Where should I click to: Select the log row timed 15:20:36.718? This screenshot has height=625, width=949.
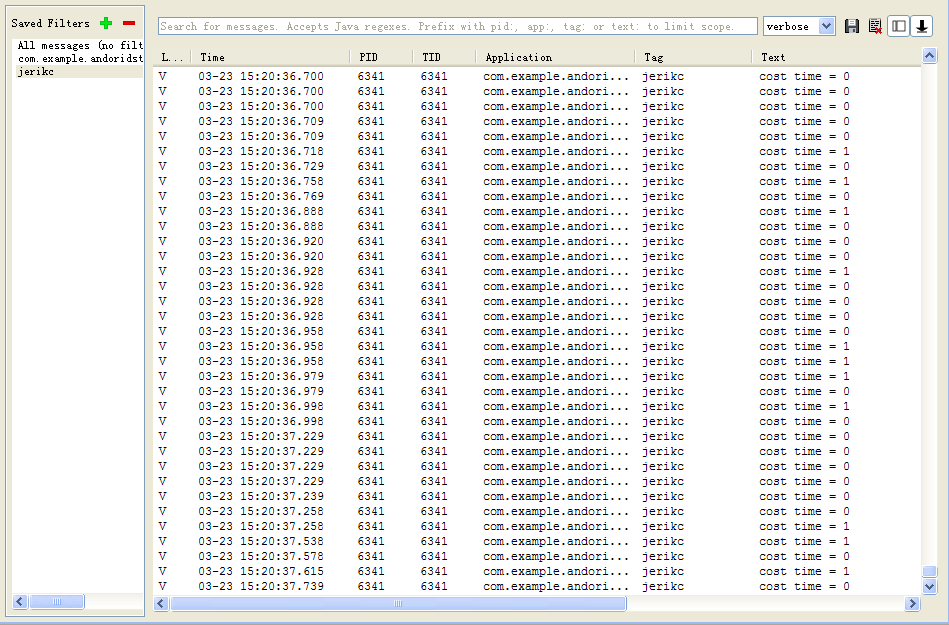537,151
